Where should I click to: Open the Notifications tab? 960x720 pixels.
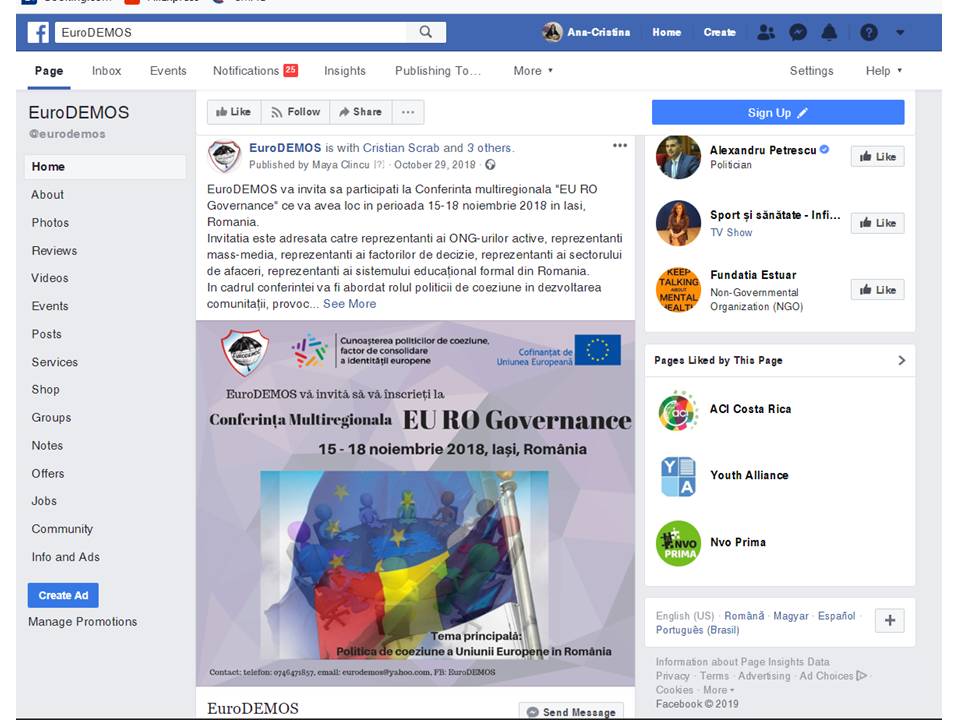[255, 70]
